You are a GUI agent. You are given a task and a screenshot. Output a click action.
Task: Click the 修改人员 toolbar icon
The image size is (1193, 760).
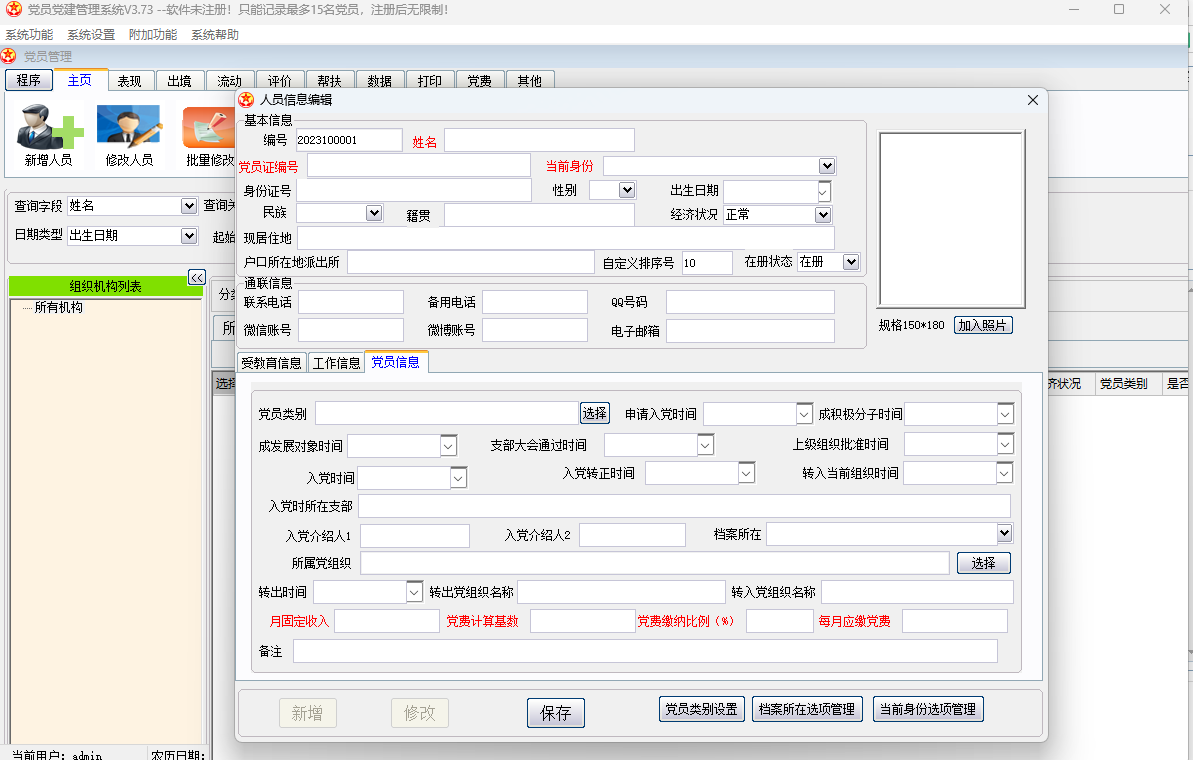click(129, 135)
